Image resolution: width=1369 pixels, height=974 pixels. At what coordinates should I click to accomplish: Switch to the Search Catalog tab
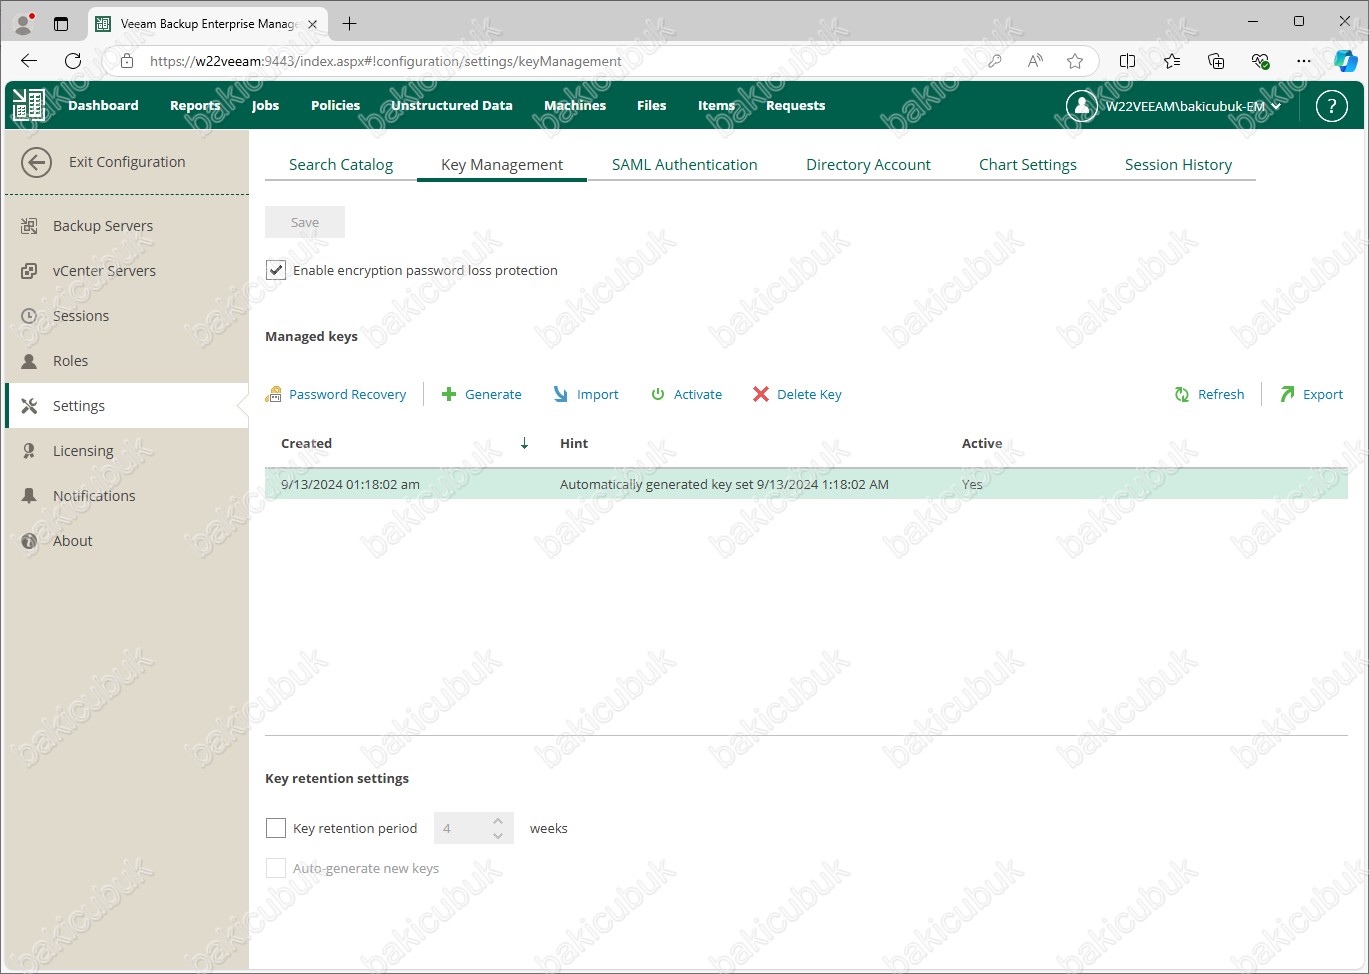pos(341,164)
